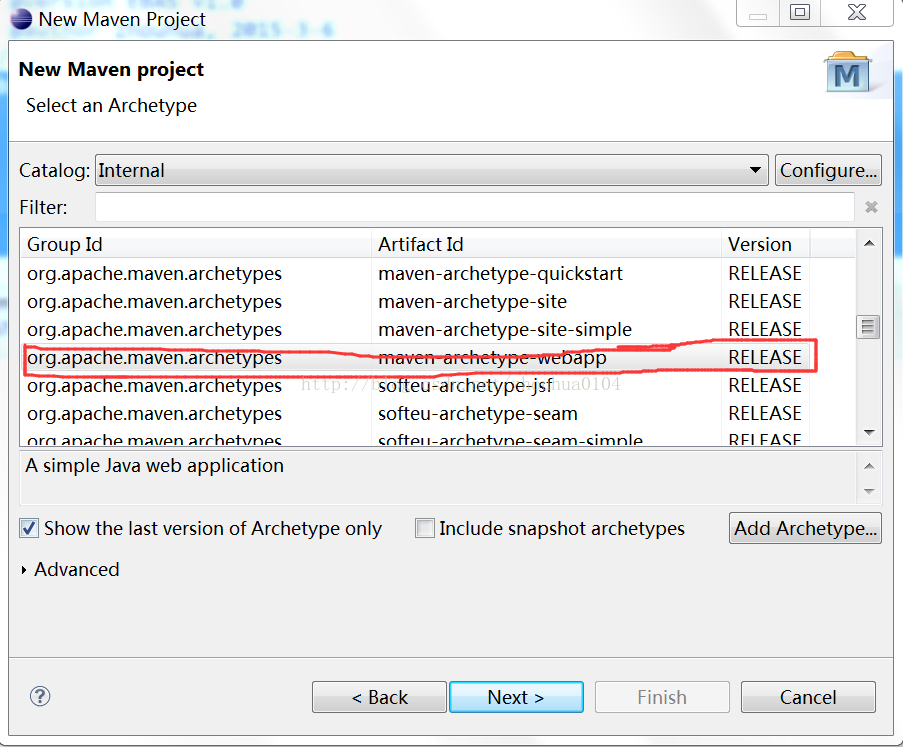This screenshot has height=747, width=903.
Task: Maximize the New Maven Project window
Action: click(799, 13)
